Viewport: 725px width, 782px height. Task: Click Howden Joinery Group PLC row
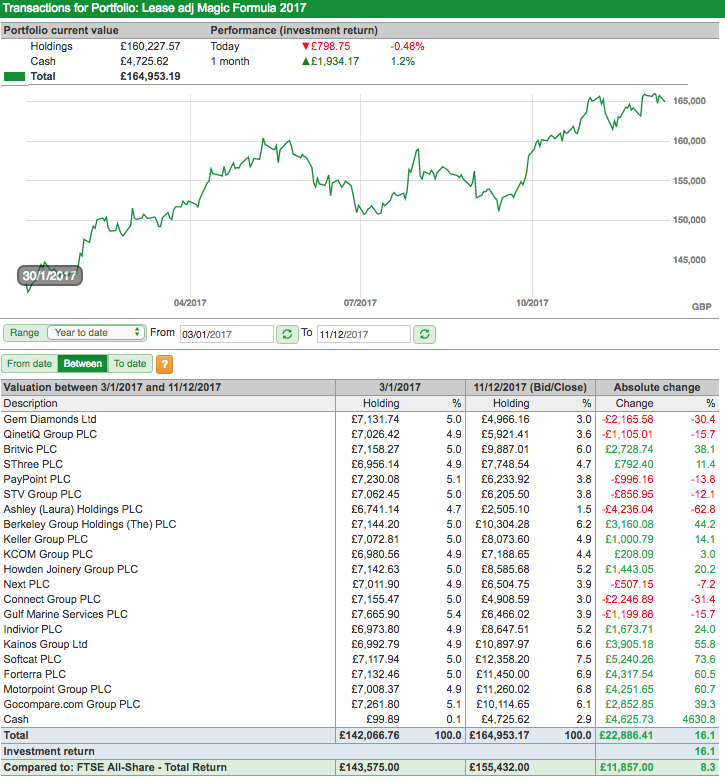pos(360,569)
